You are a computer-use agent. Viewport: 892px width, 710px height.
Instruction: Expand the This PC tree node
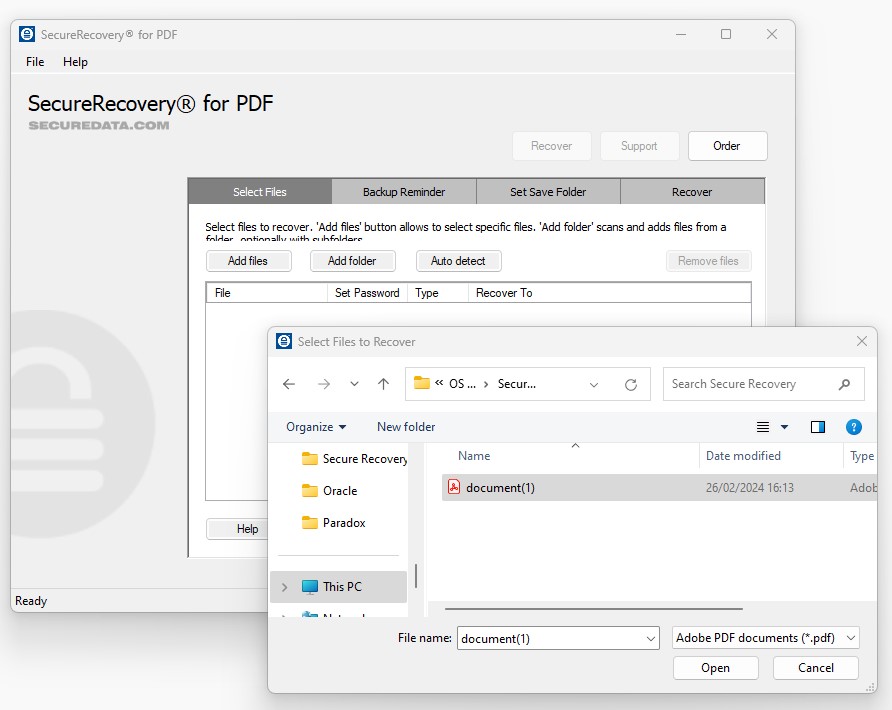pos(283,587)
